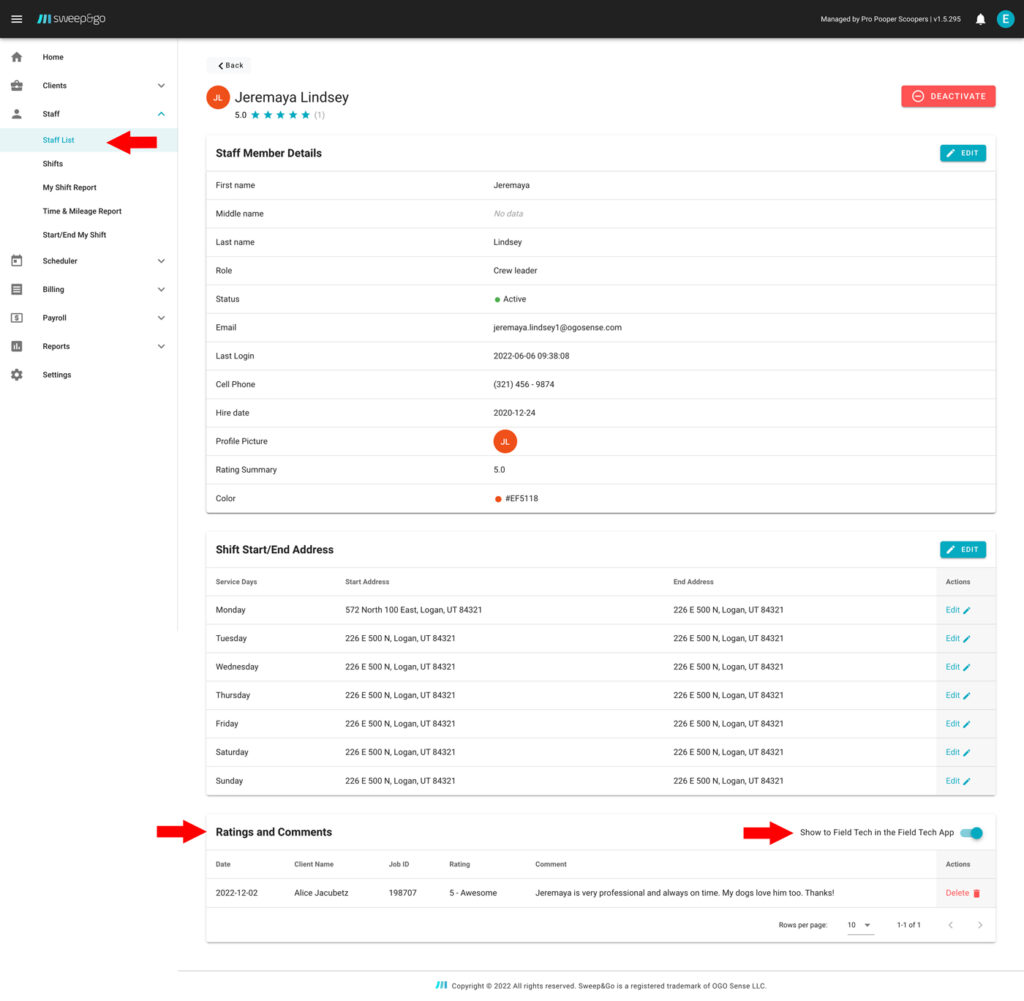Click the red Deactivate button
This screenshot has width=1024, height=1001.
[948, 96]
